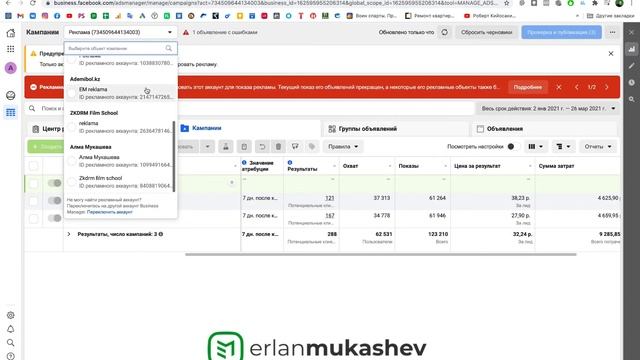The height and width of the screenshot is (360, 640).
Task: Click the undo arrow toolbar icon
Action: tap(262, 147)
